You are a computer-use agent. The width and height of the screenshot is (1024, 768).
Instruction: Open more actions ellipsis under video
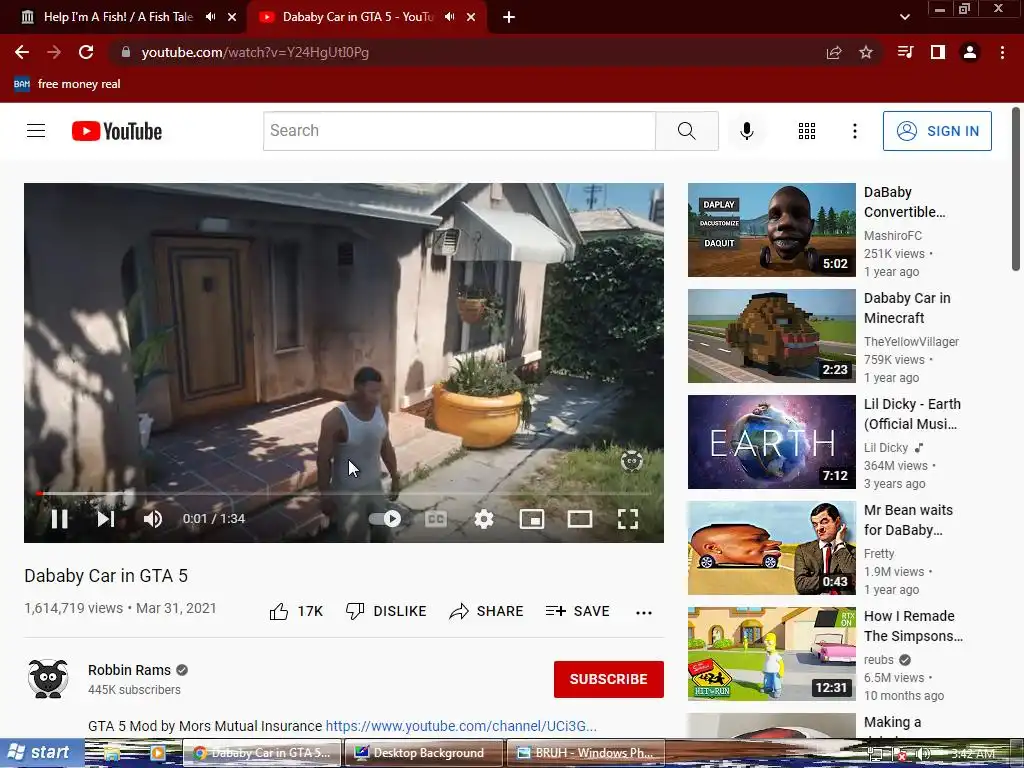click(x=644, y=613)
